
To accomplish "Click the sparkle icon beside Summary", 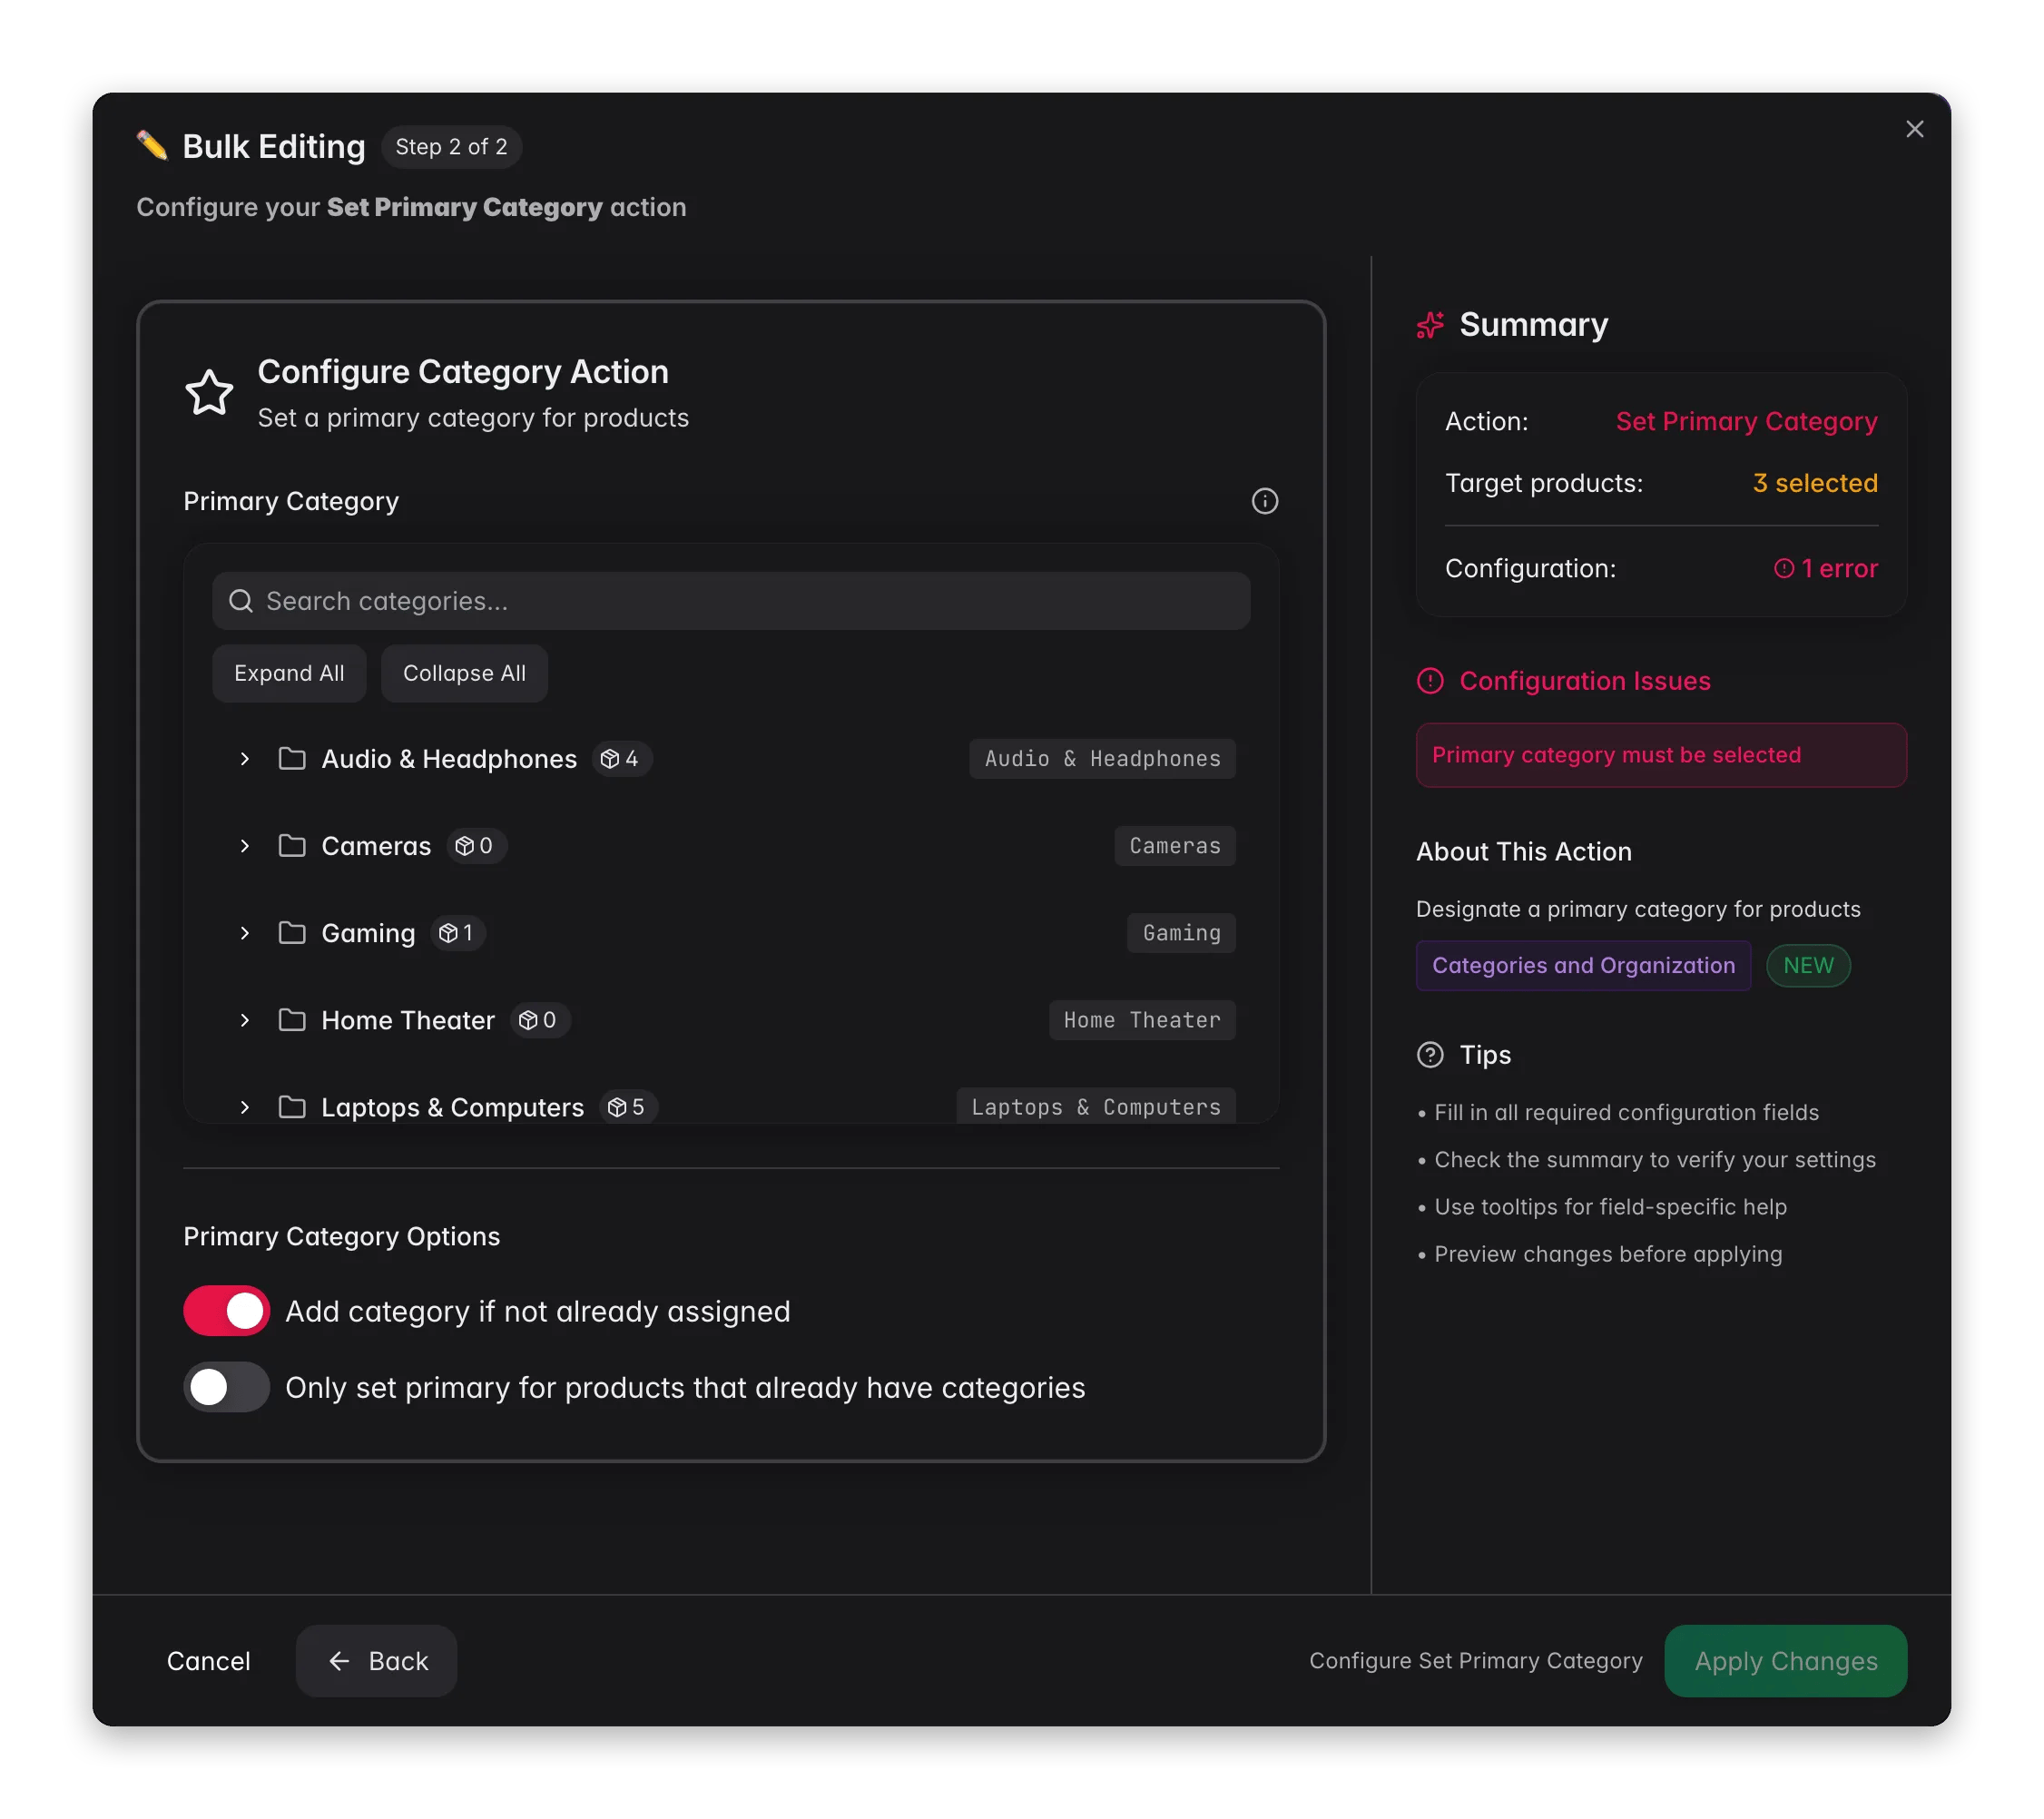I will (1430, 325).
